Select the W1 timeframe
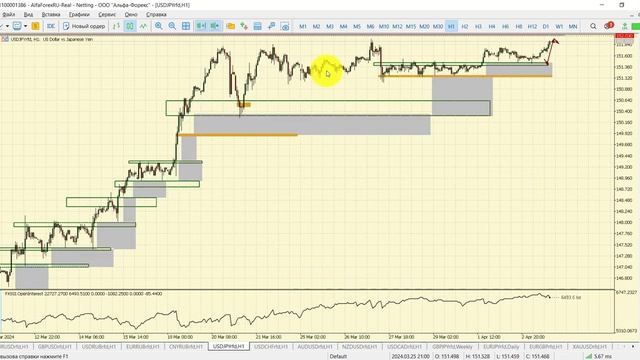640x360 pixels. (559, 26)
